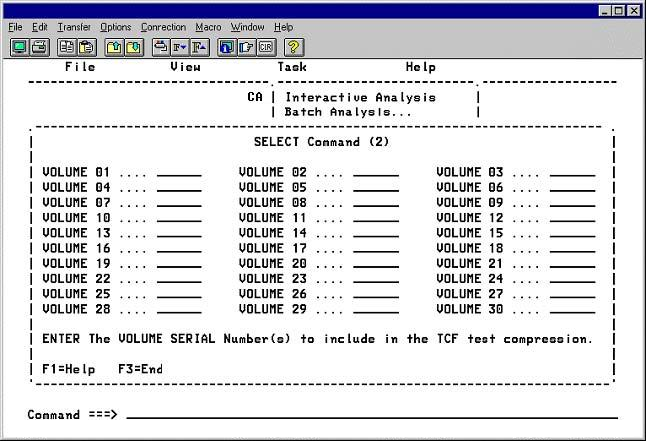Viewport: 646px width, 441px height.
Task: Click the yellow question mark help icon
Action: 294,47
